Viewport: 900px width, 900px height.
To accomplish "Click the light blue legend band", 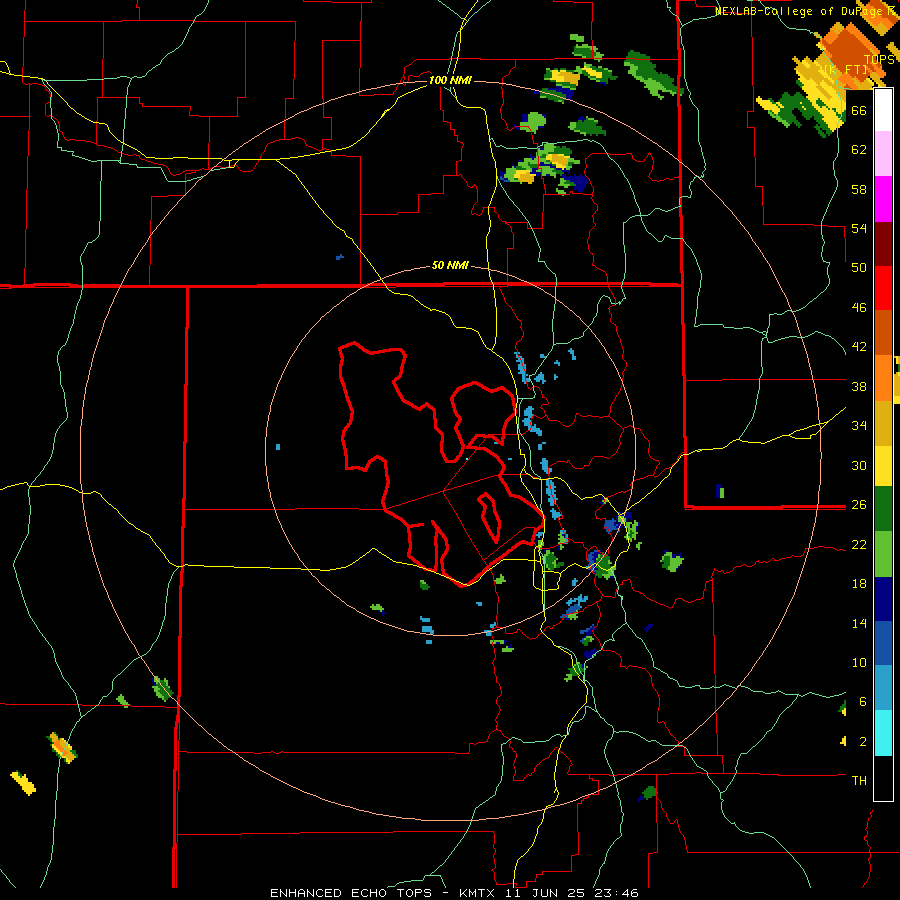I will coord(883,688).
